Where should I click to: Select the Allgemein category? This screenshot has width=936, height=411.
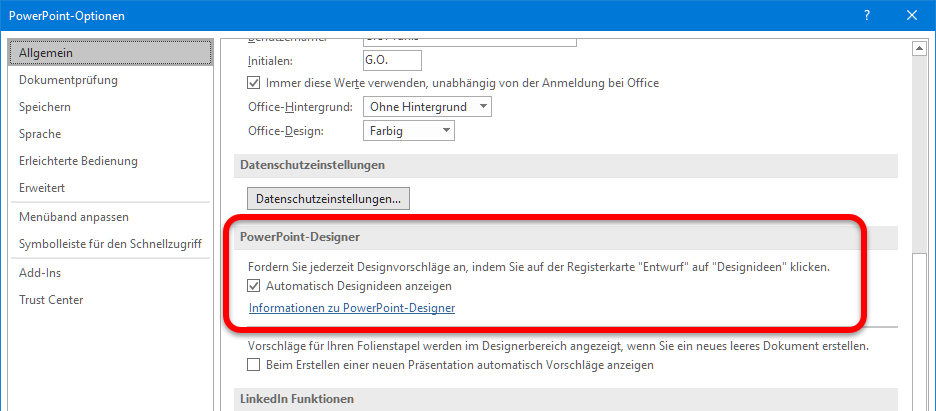coord(110,52)
